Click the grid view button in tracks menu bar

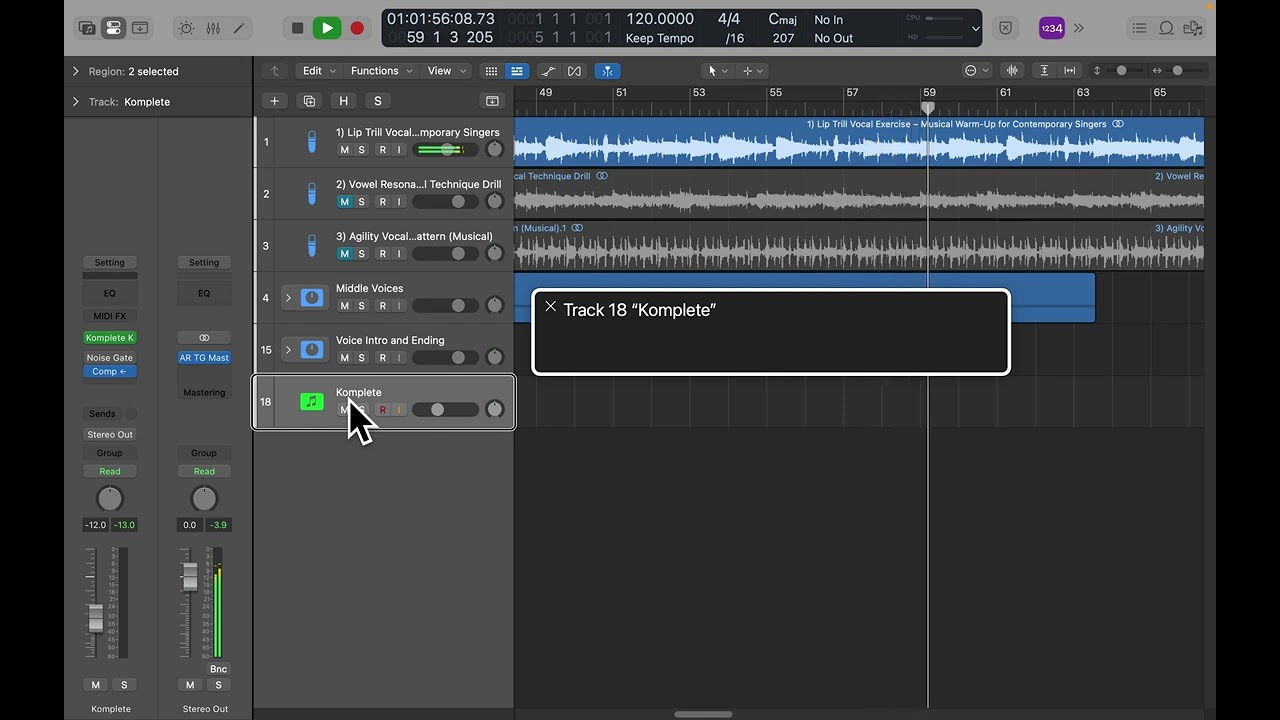[x=491, y=71]
